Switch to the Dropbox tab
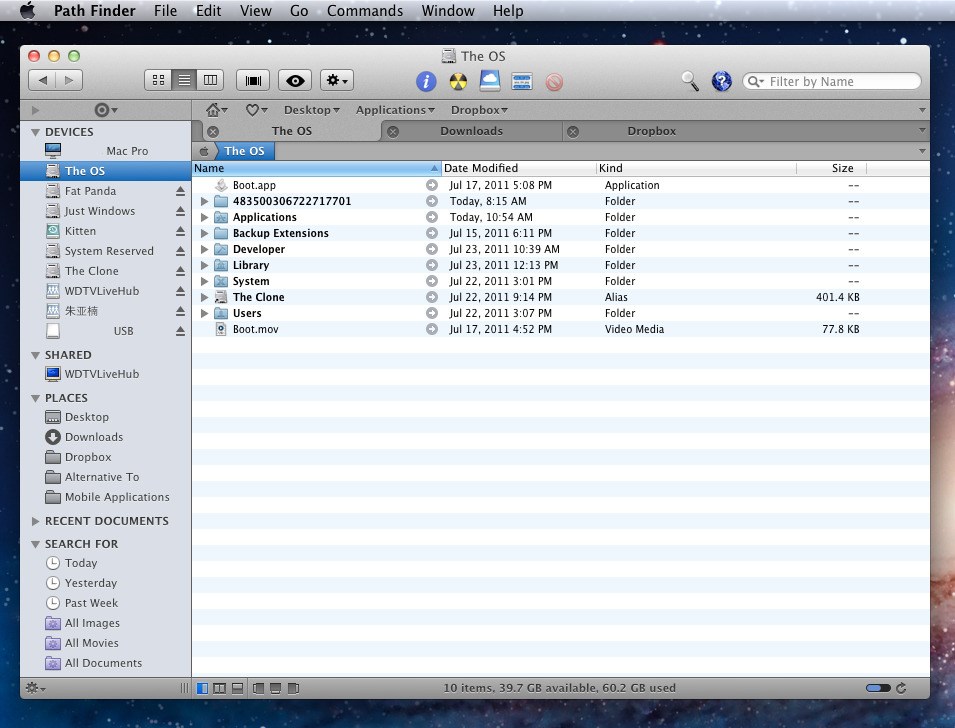The width and height of the screenshot is (955, 728). click(652, 131)
